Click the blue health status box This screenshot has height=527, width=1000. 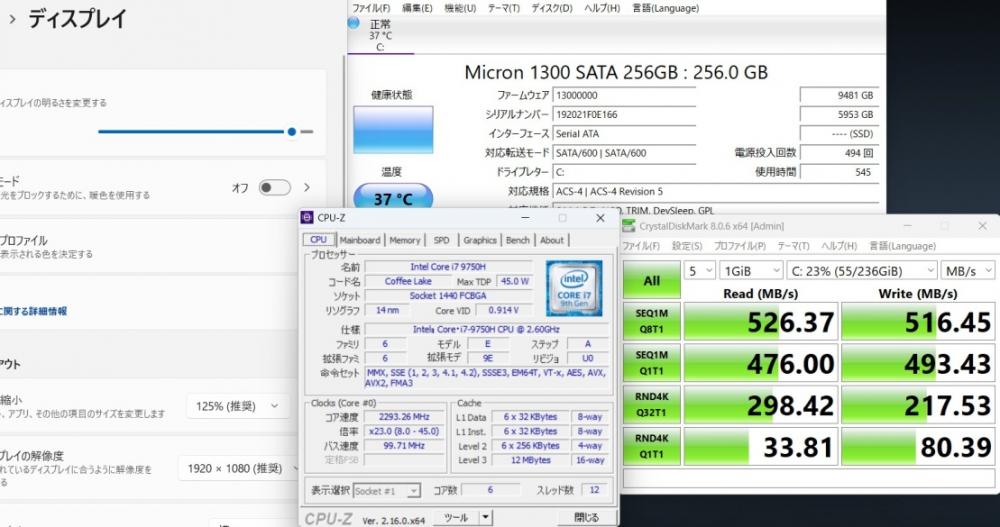[393, 130]
